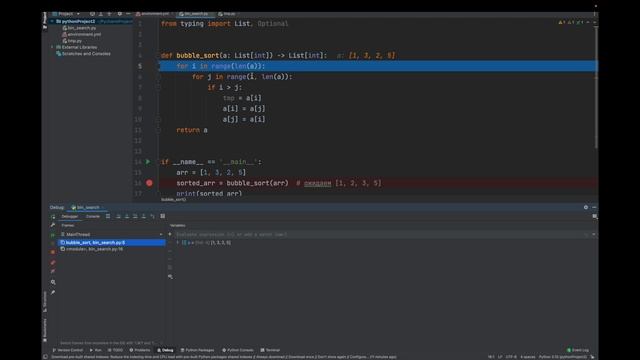Click the Run to Cursor icon
This screenshot has height=360, width=640.
click(x=152, y=216)
